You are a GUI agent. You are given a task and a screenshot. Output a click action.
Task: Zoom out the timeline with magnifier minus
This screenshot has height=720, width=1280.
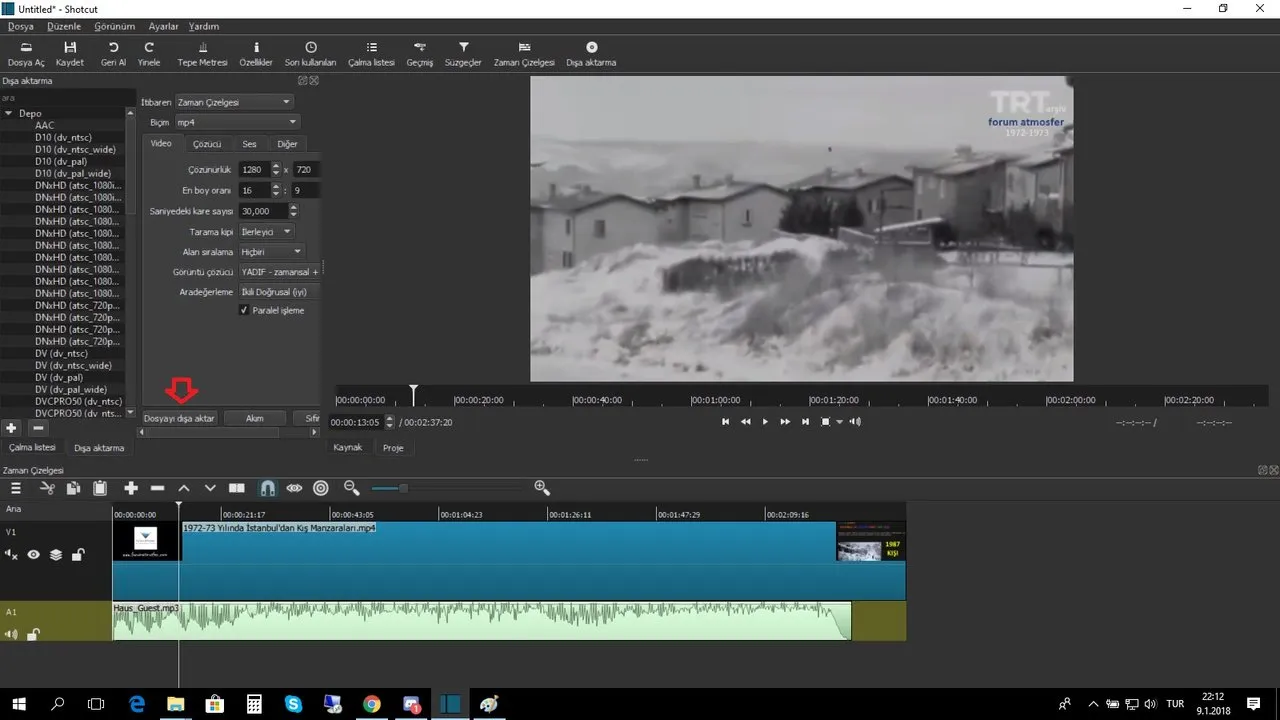pos(351,488)
